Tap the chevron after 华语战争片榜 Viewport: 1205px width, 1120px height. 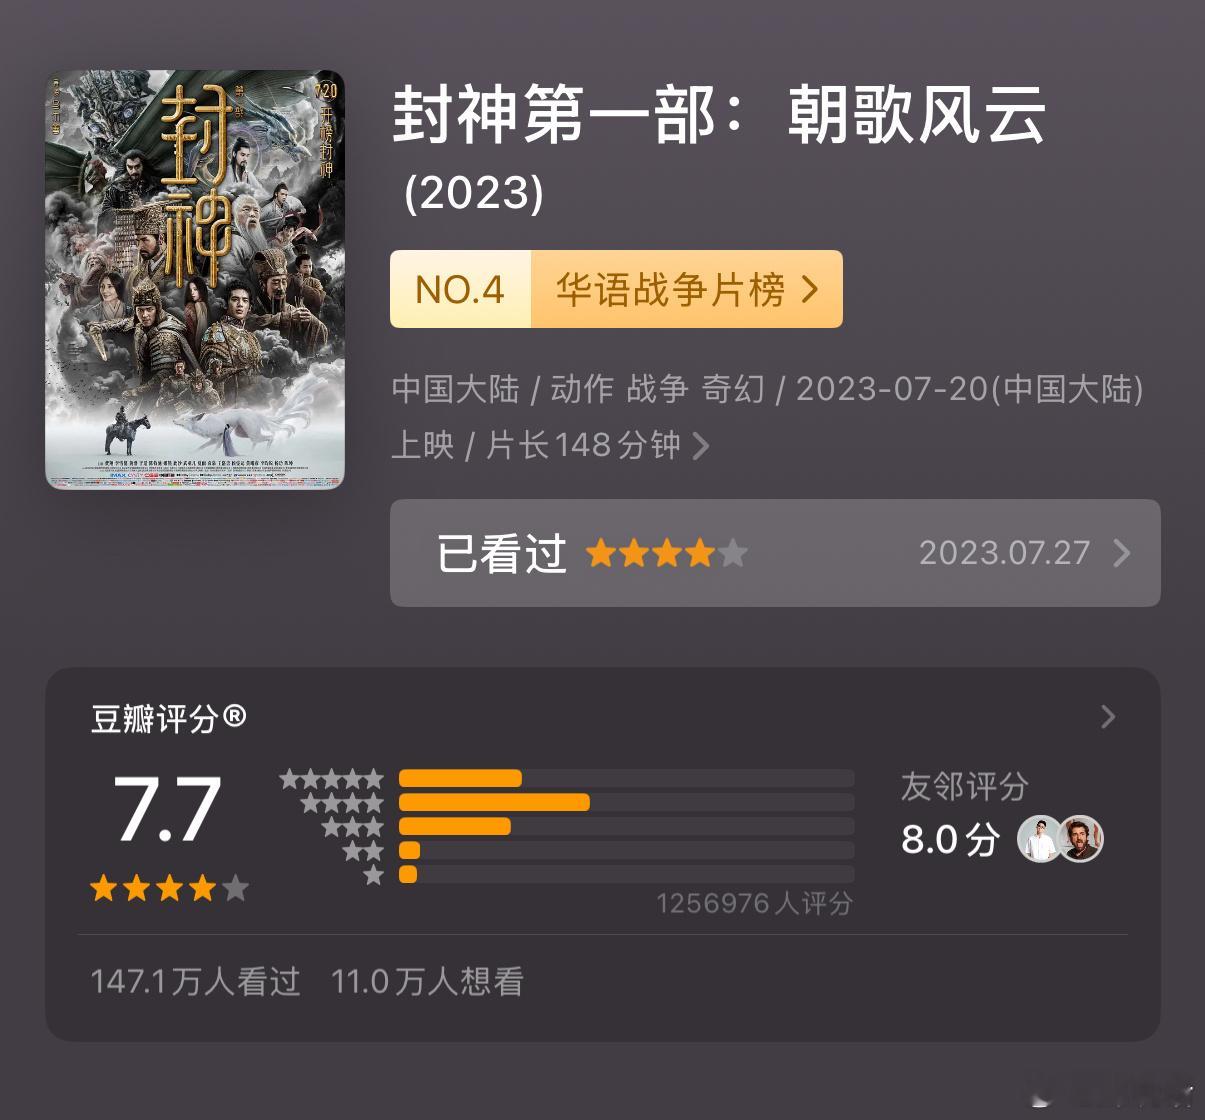pos(810,290)
